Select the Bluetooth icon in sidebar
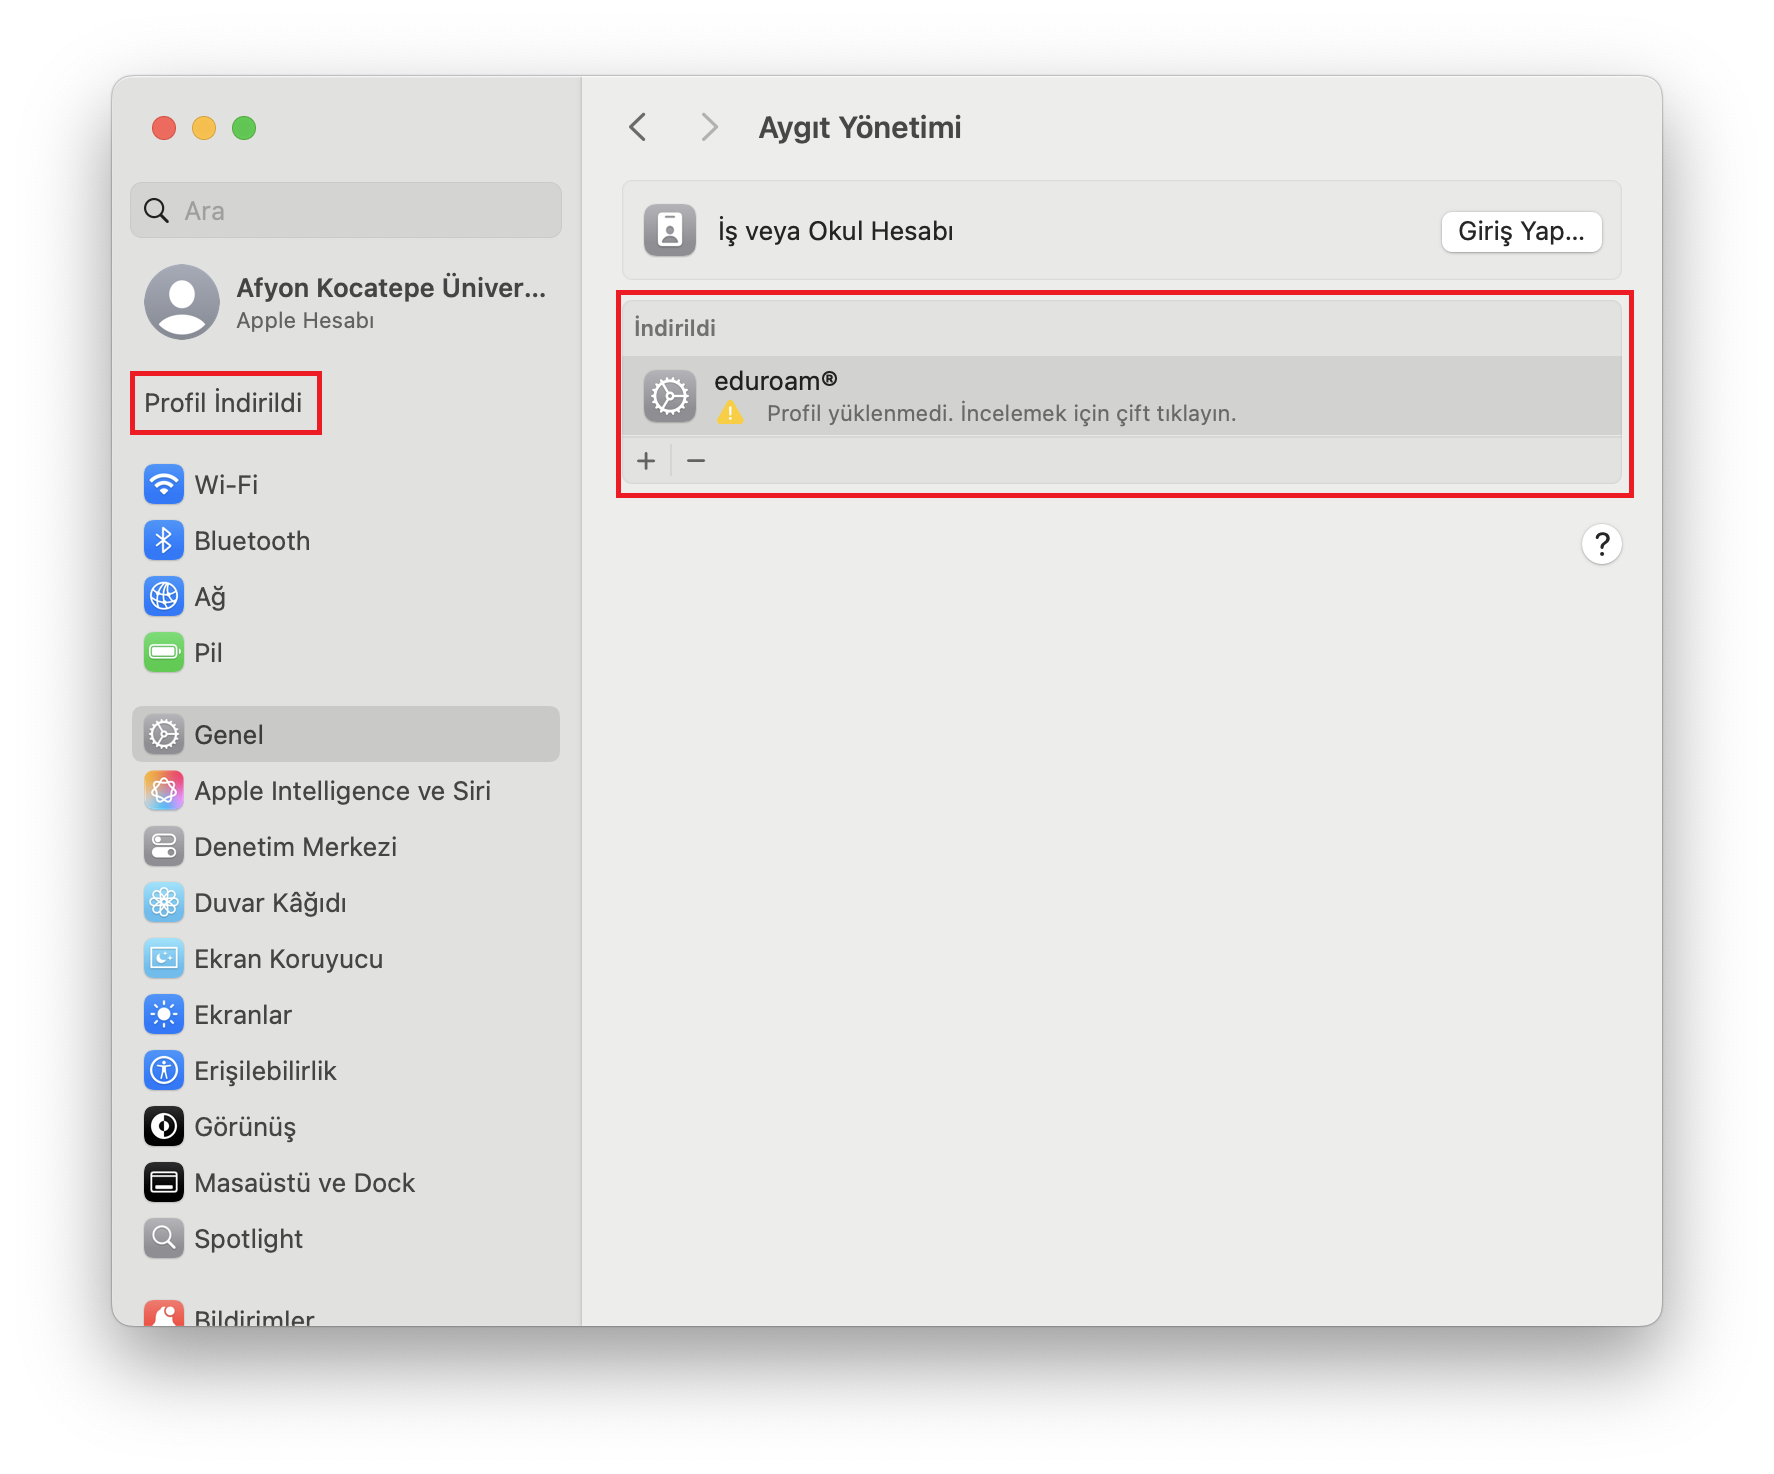 (164, 541)
